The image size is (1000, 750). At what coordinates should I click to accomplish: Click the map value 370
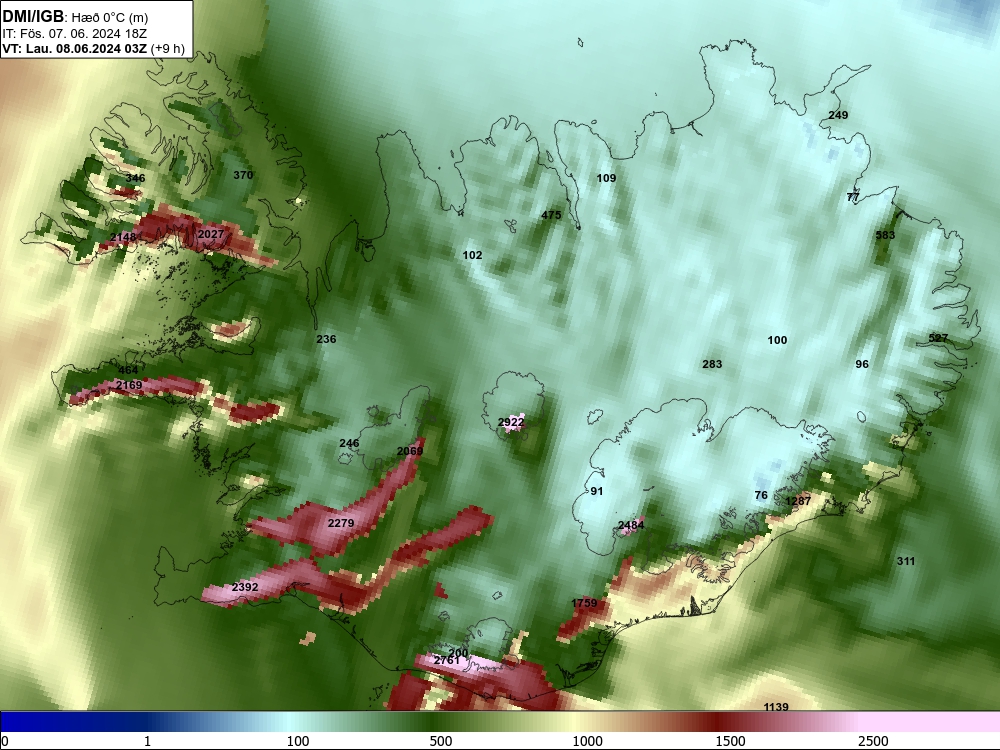243,175
